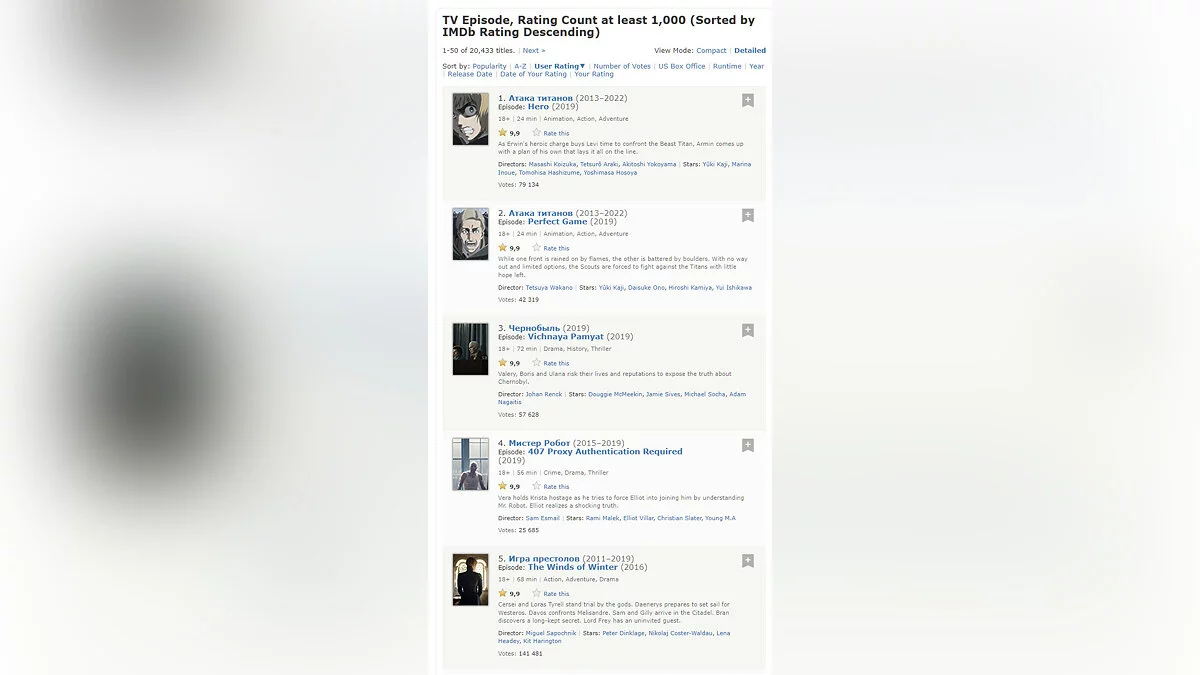Open the Атака титанов title in entry 1
The width and height of the screenshot is (1200, 675).
[541, 98]
